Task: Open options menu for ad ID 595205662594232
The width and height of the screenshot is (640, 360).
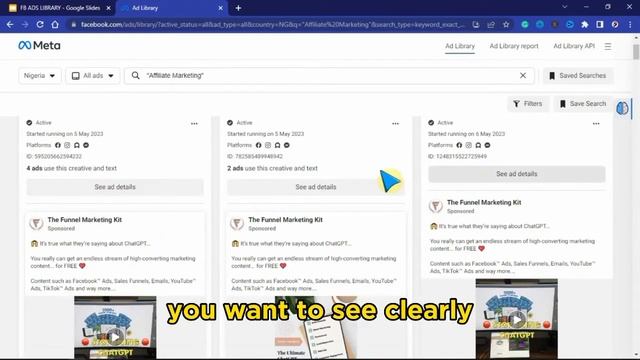Action: tap(194, 123)
